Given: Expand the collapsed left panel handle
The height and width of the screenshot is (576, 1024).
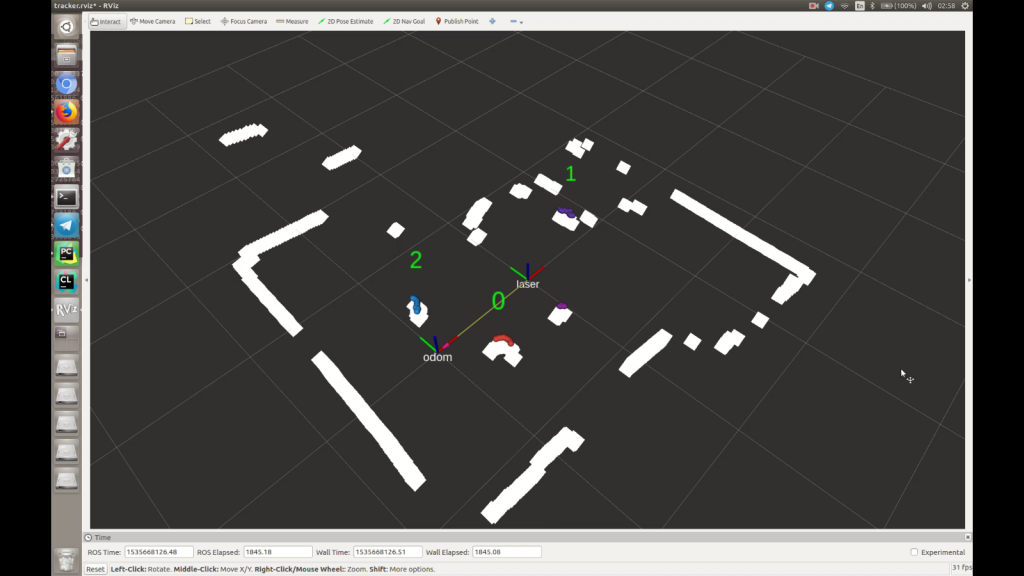Looking at the screenshot, I should [x=86, y=280].
